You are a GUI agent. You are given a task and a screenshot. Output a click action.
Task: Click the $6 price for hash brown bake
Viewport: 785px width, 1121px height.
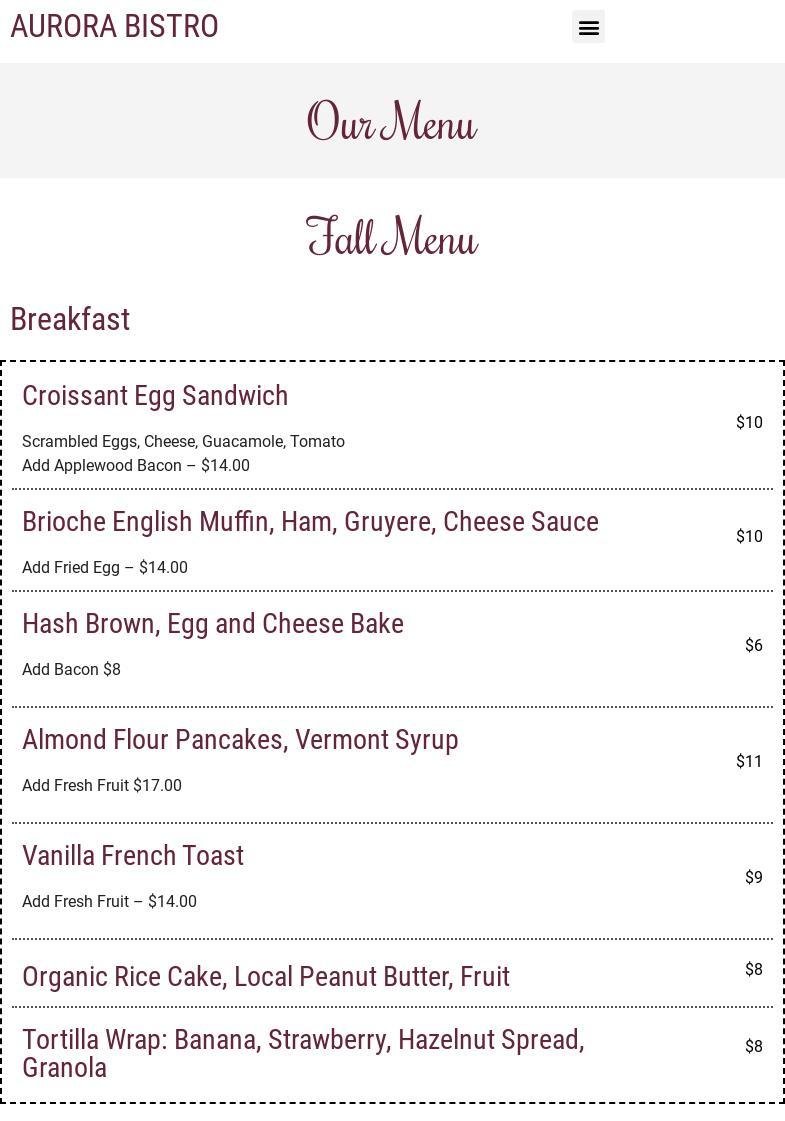coord(753,645)
